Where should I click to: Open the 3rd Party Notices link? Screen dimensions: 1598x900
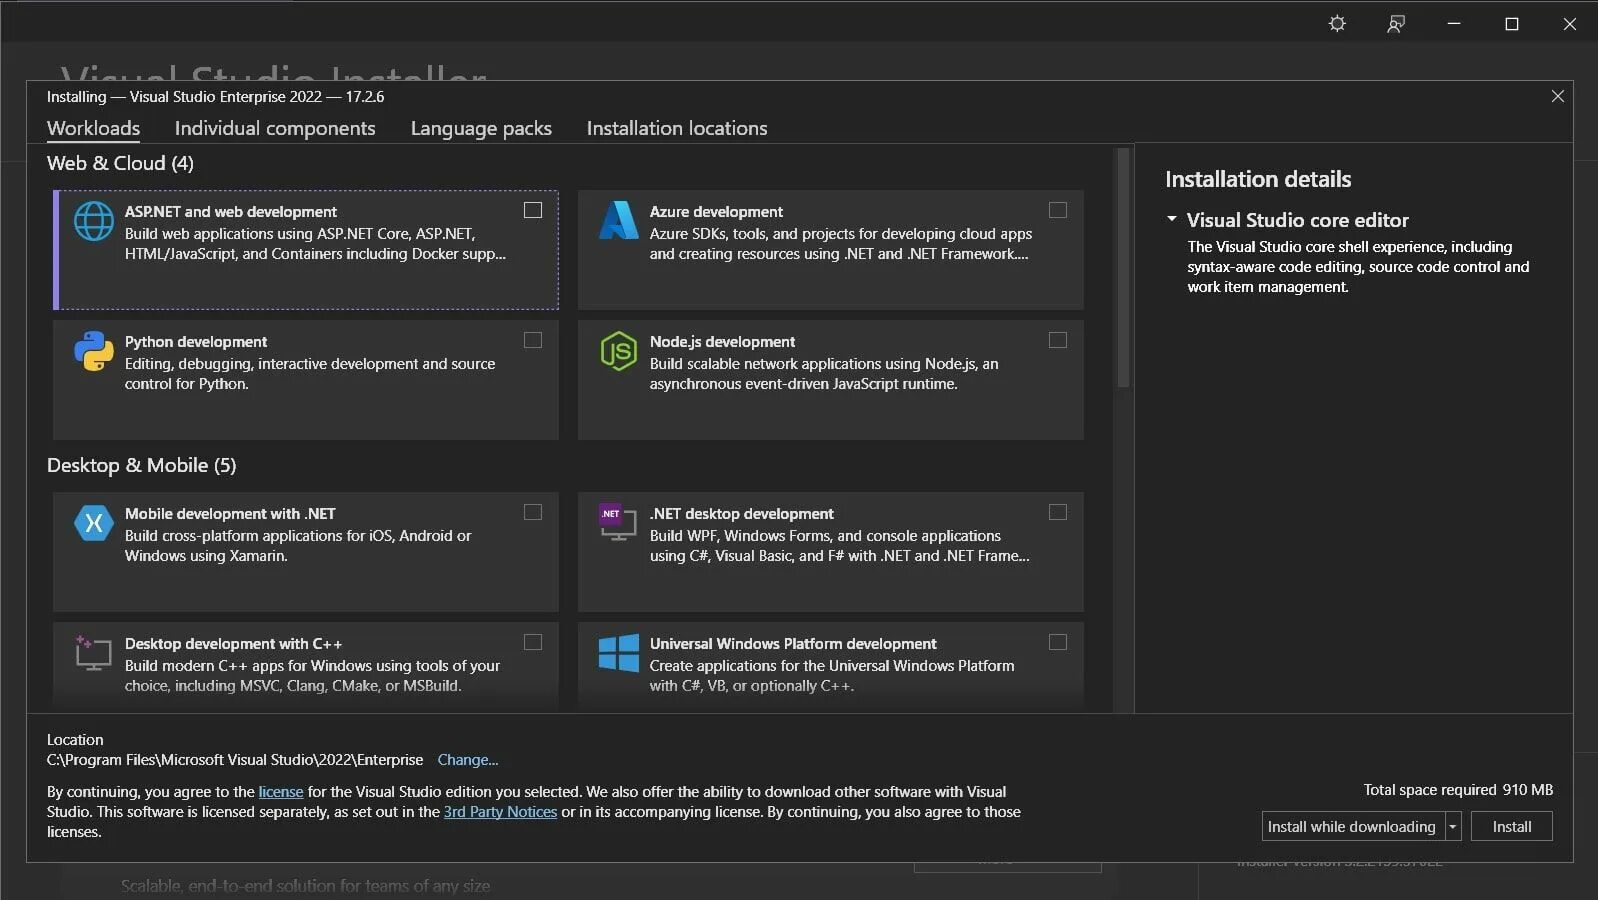tap(500, 812)
